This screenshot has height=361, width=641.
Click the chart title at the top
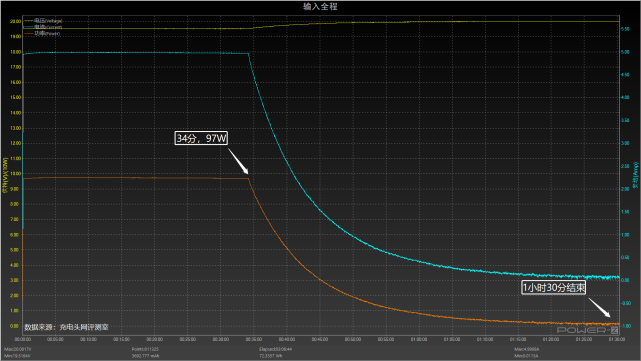(320, 6)
